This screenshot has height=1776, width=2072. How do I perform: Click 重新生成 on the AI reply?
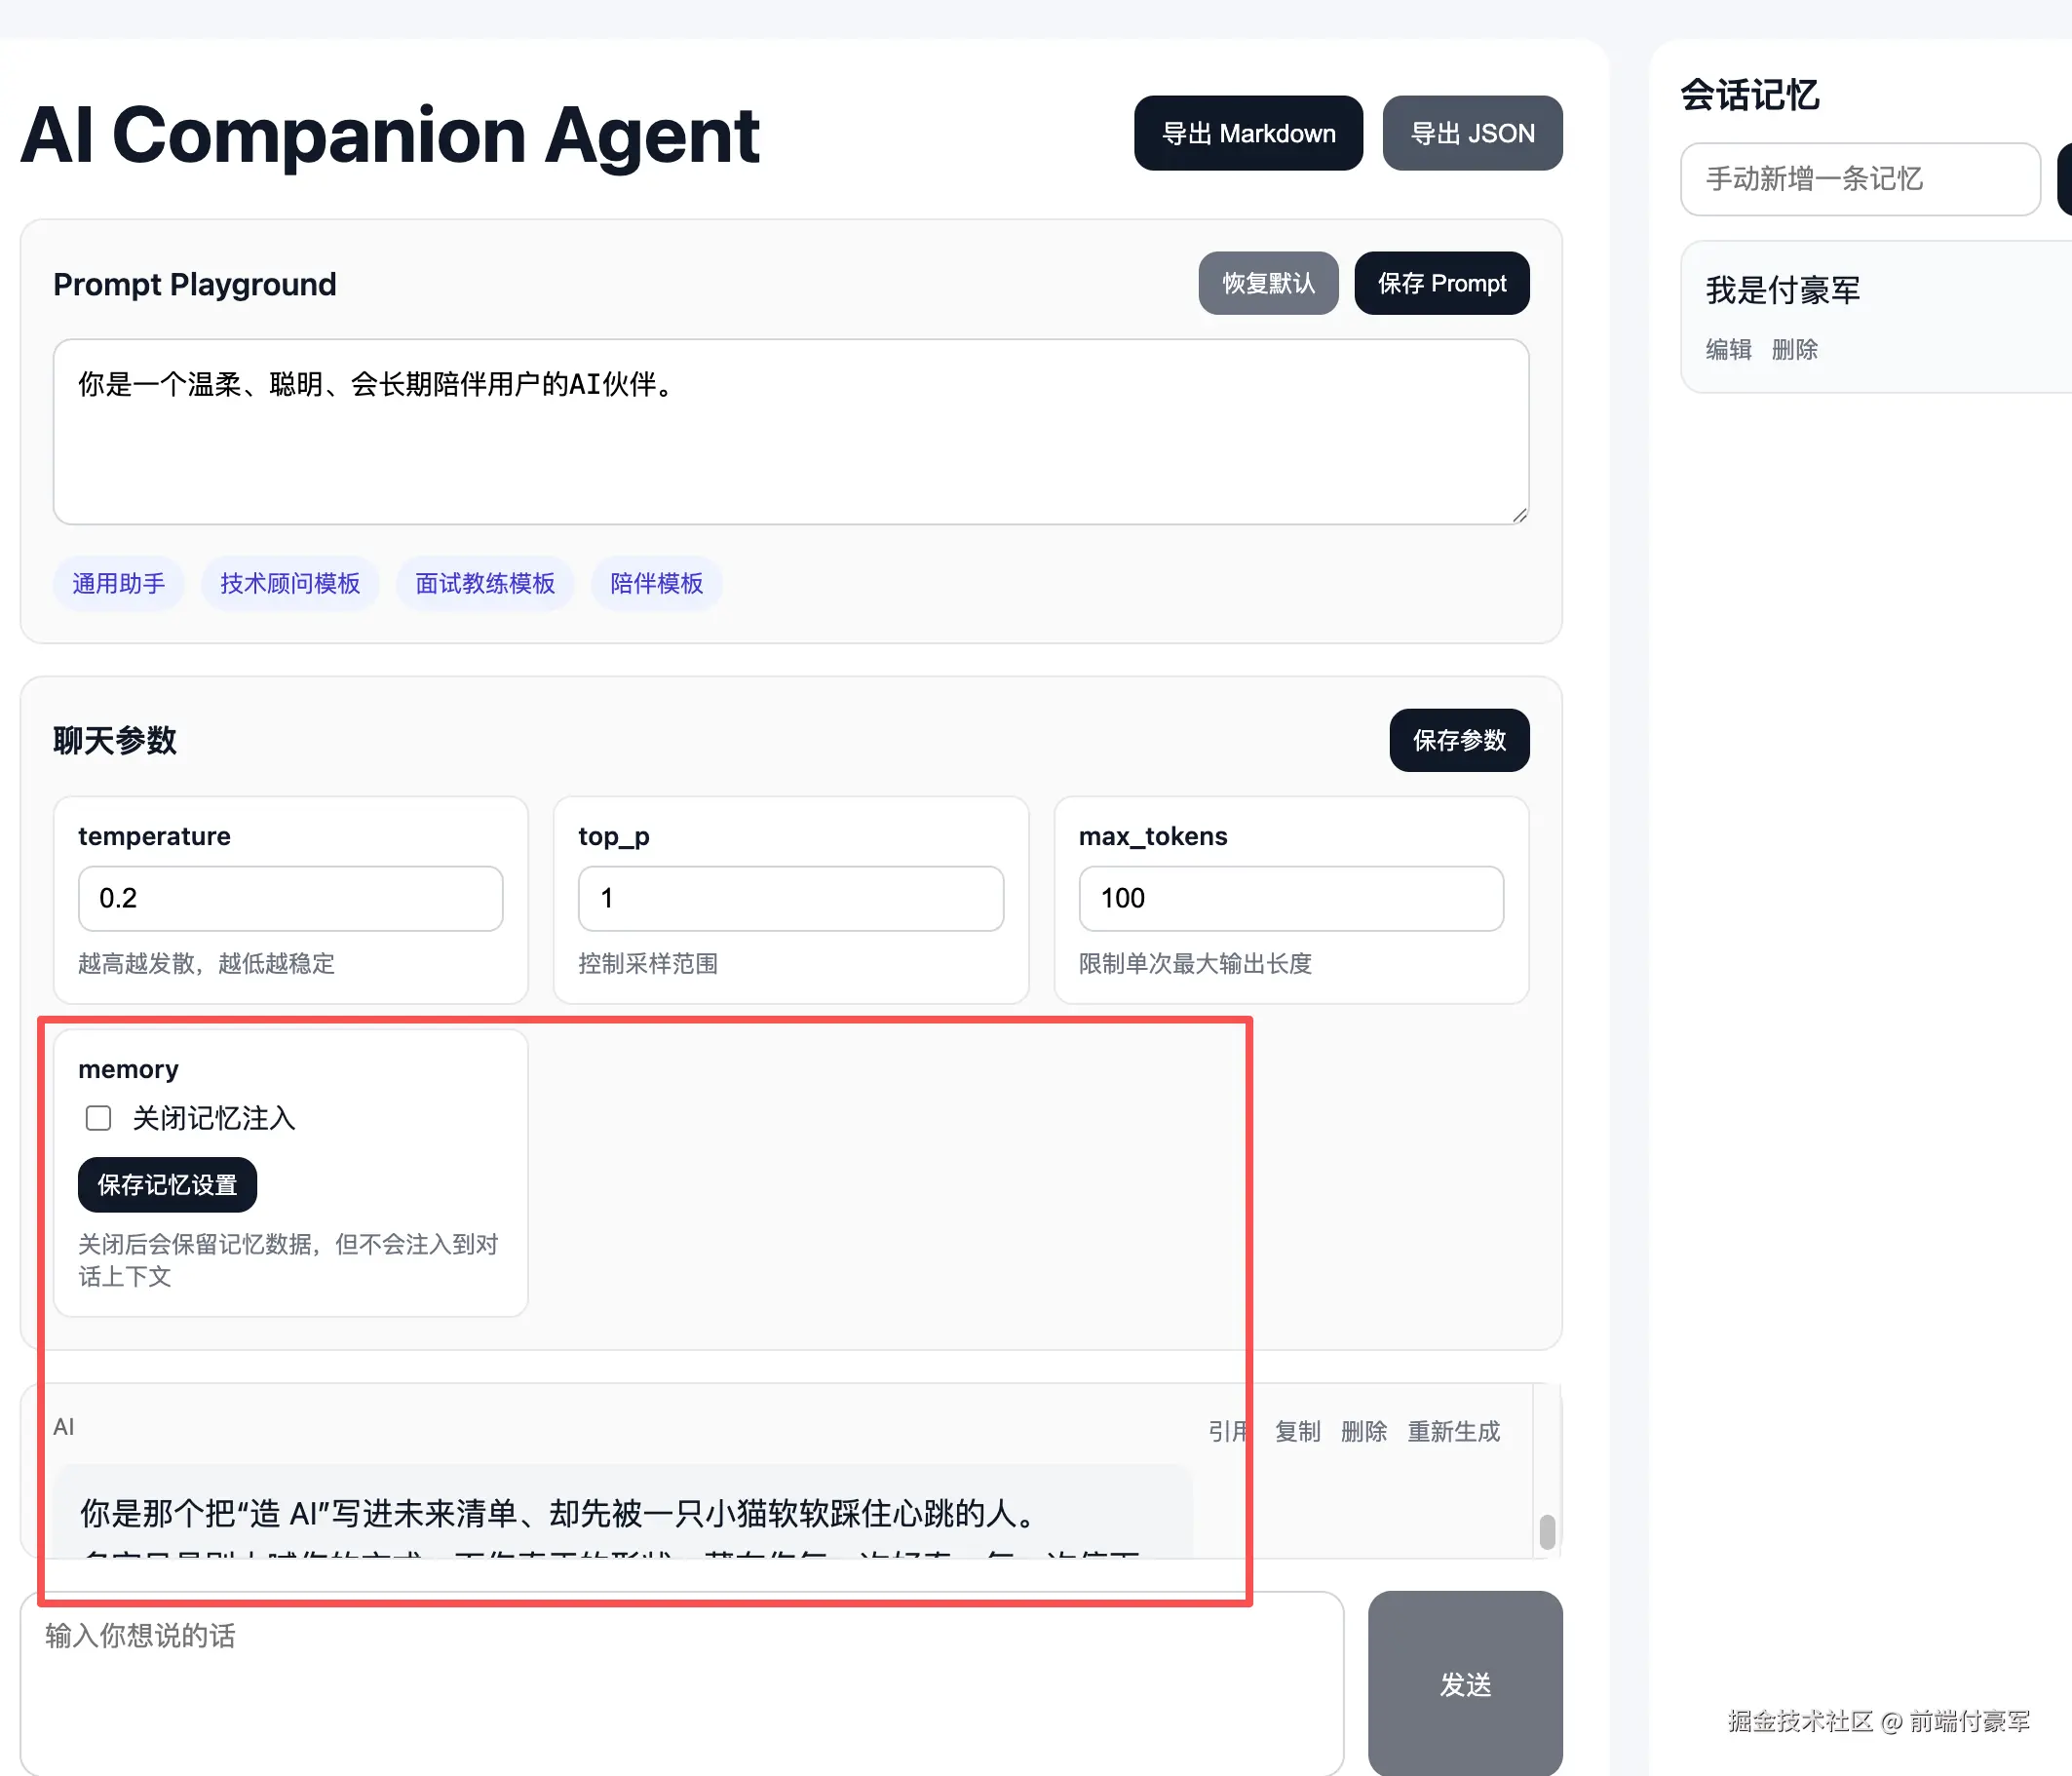[1453, 1431]
